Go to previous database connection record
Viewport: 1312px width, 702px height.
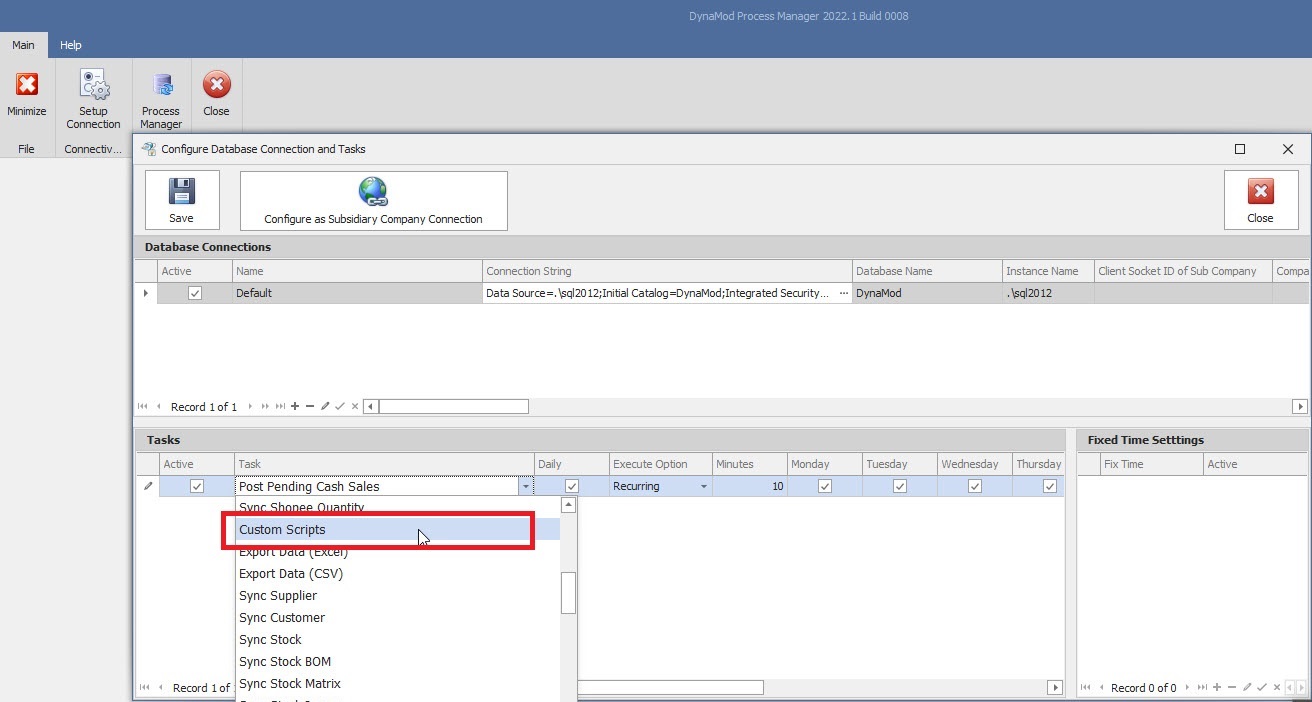[158, 406]
